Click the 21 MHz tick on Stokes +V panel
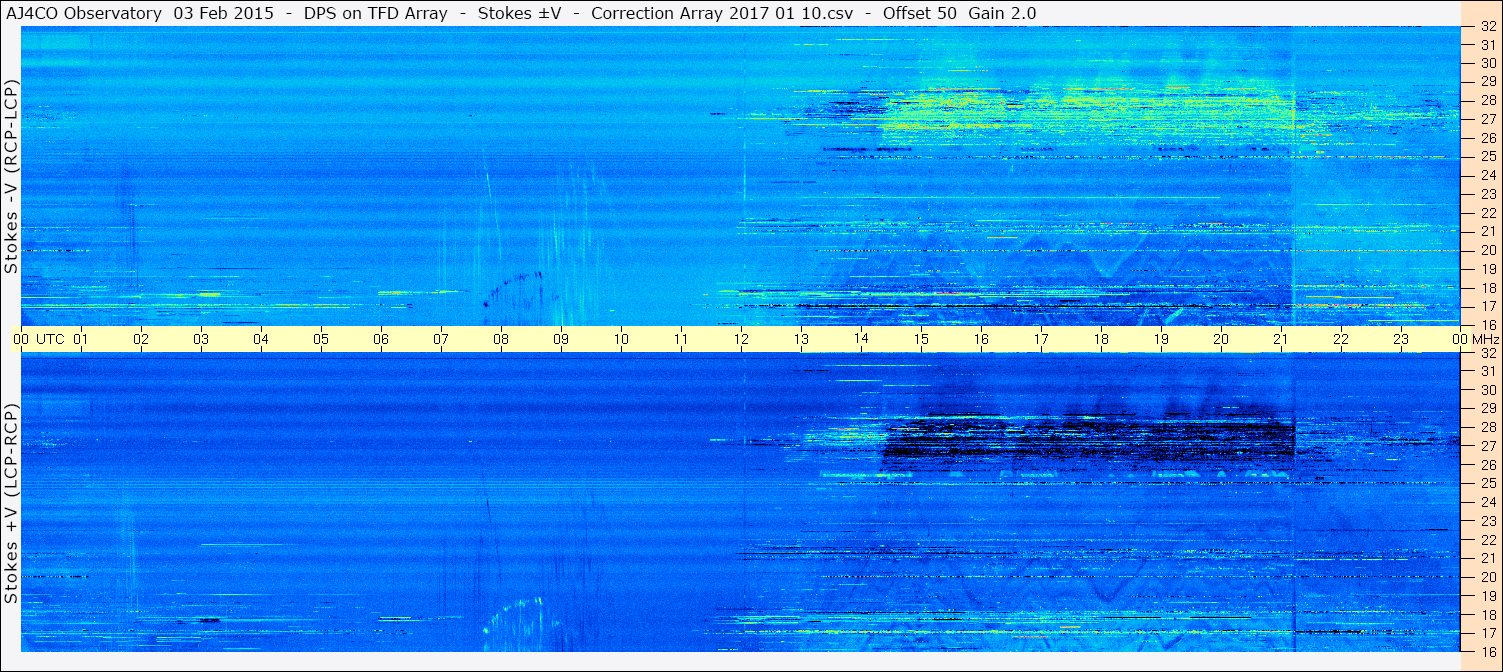 tap(1487, 558)
